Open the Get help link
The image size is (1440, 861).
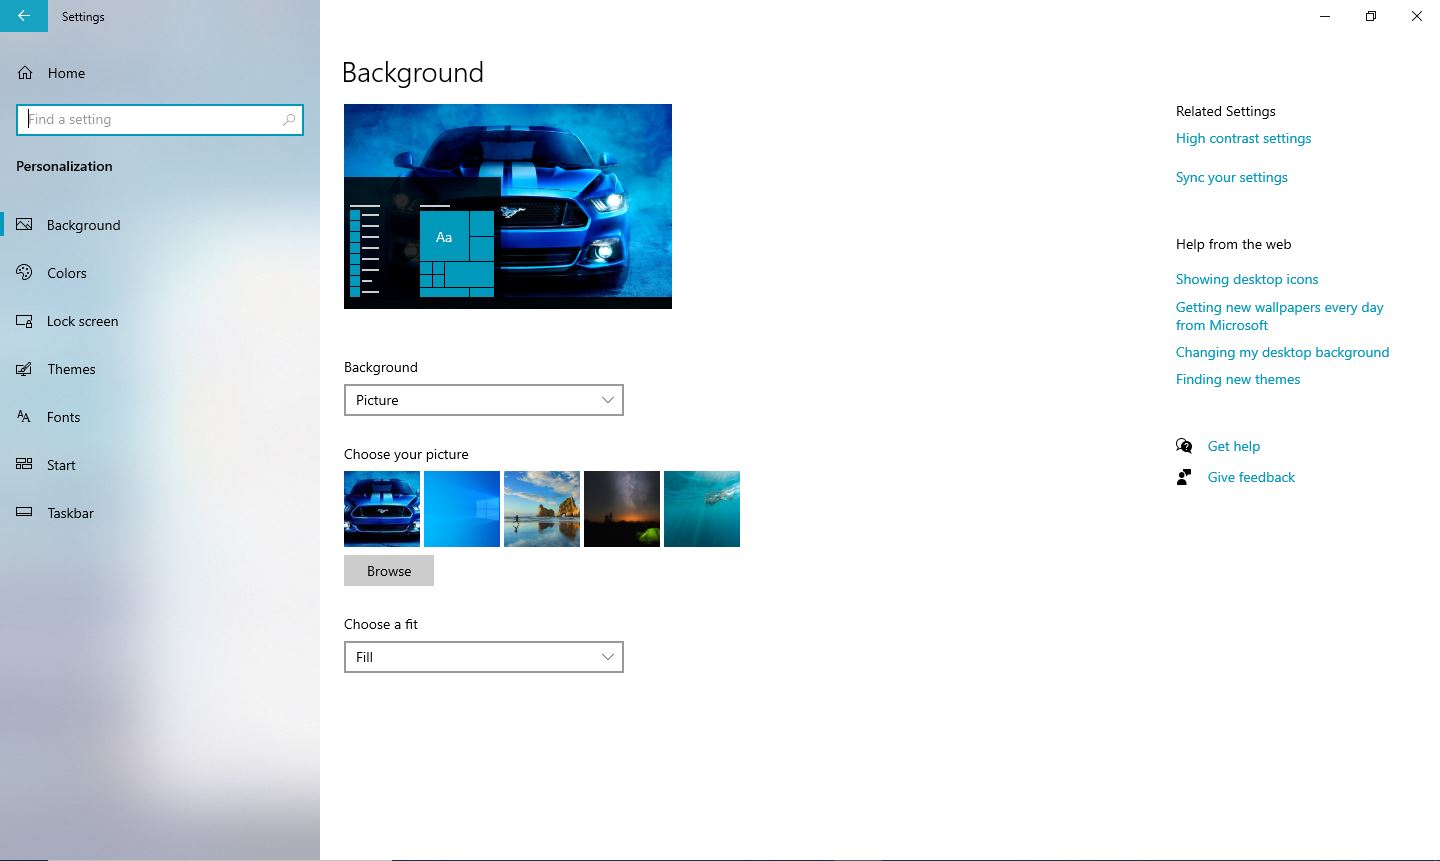[1233, 447]
